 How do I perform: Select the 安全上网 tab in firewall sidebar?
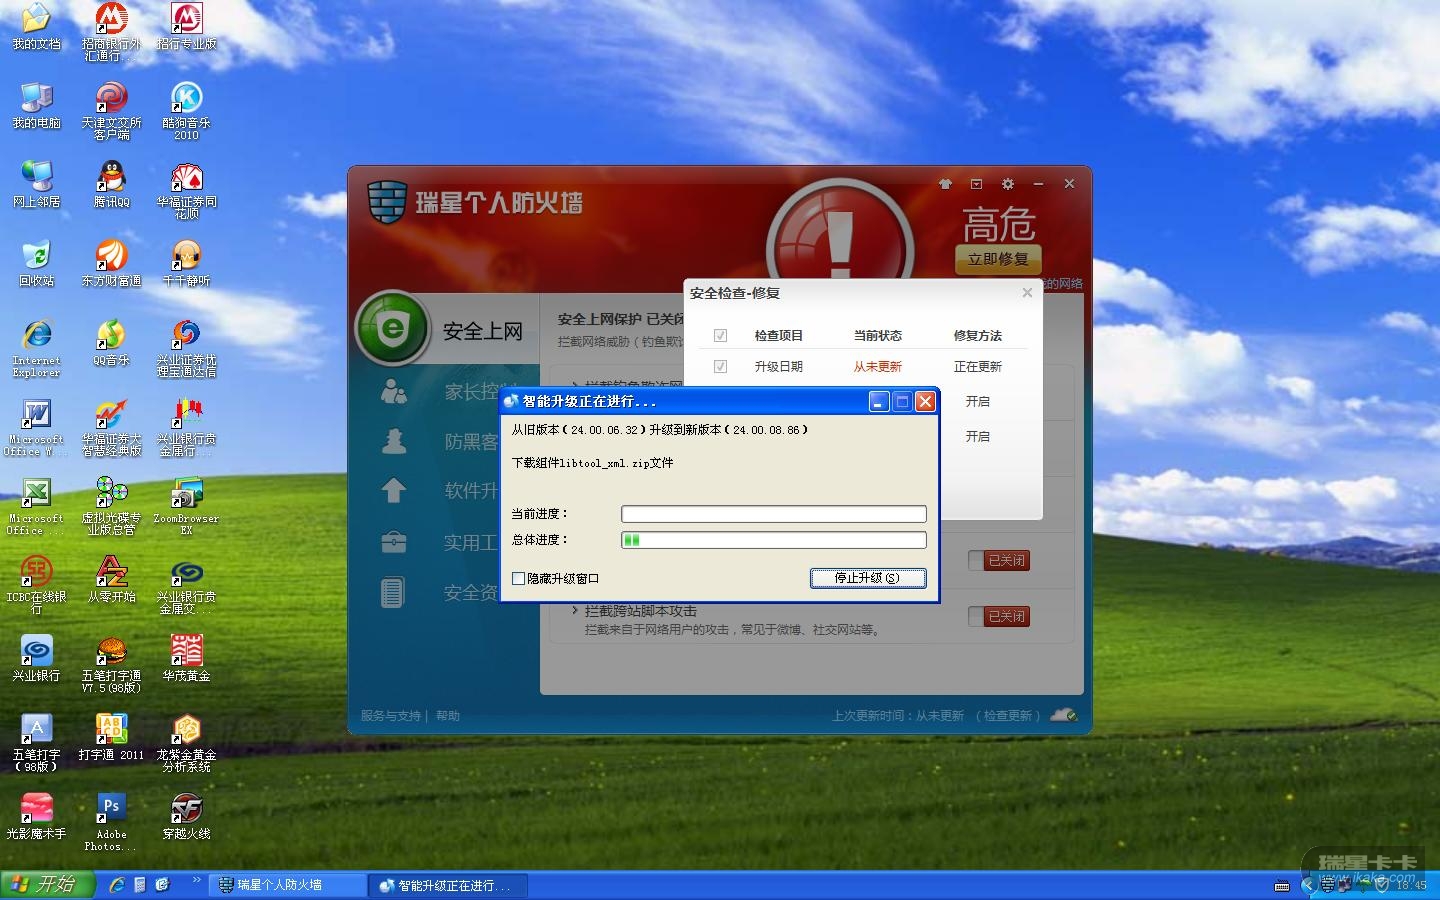(x=447, y=330)
